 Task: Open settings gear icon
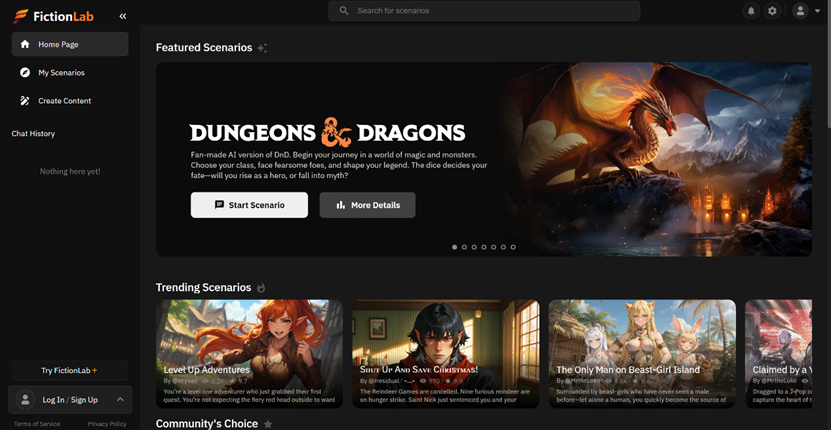point(772,11)
